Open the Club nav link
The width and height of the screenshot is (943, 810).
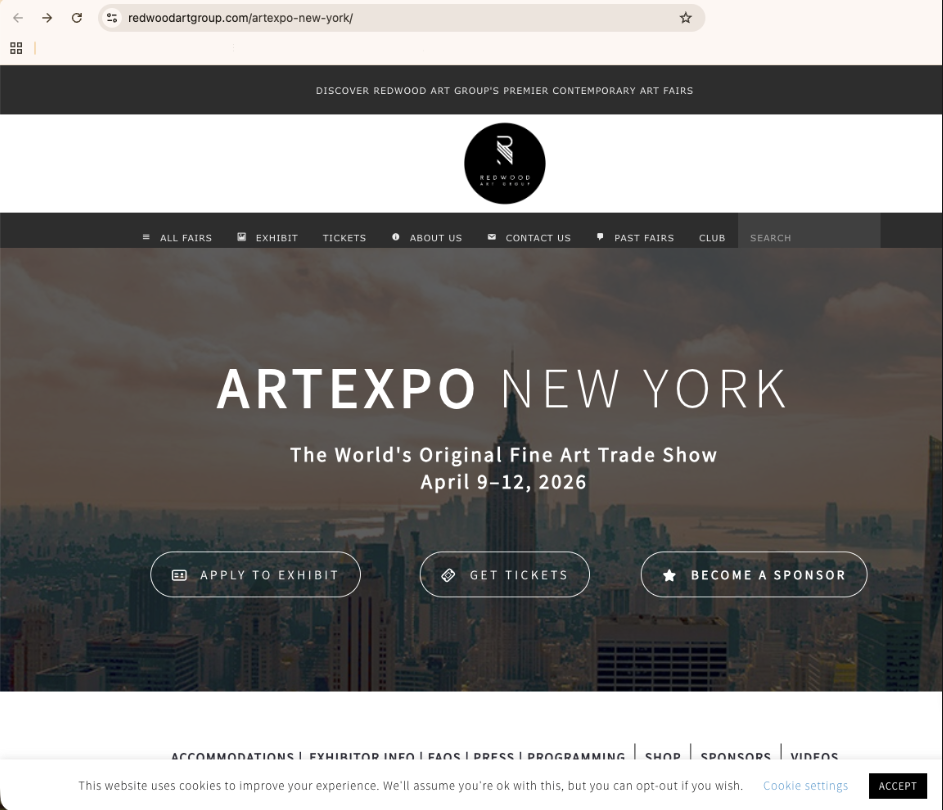pos(712,238)
